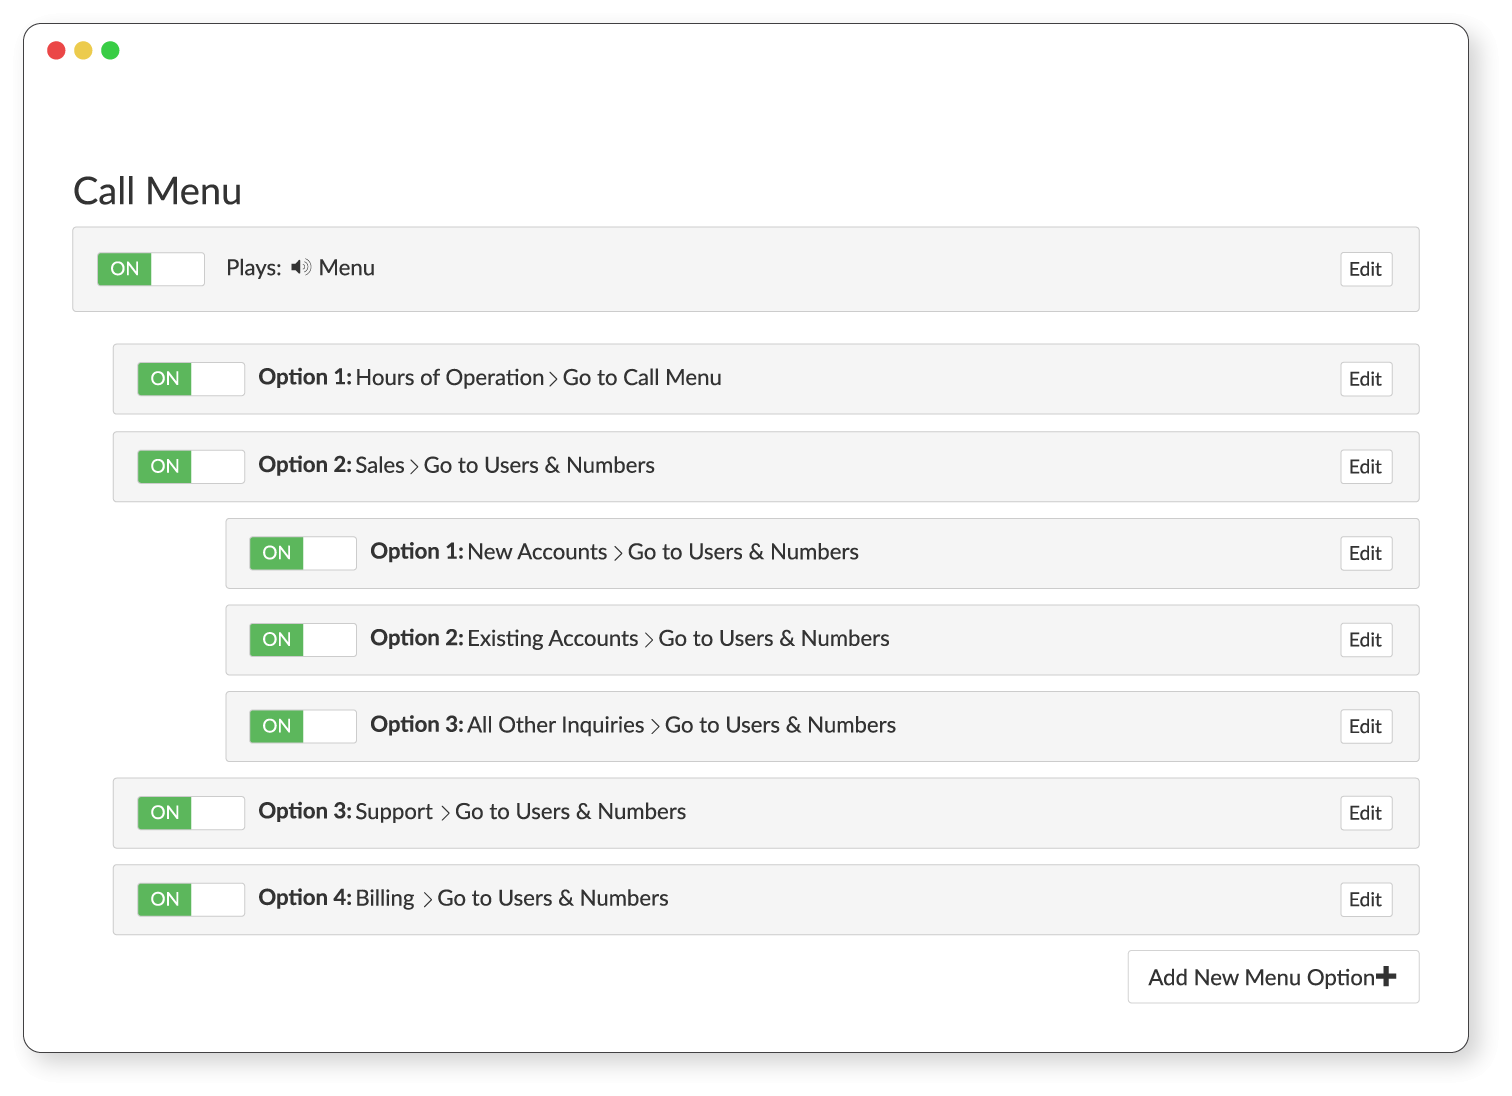This screenshot has width=1512, height=1096.
Task: Click the chevron after Existing Accounts
Action: tap(649, 640)
